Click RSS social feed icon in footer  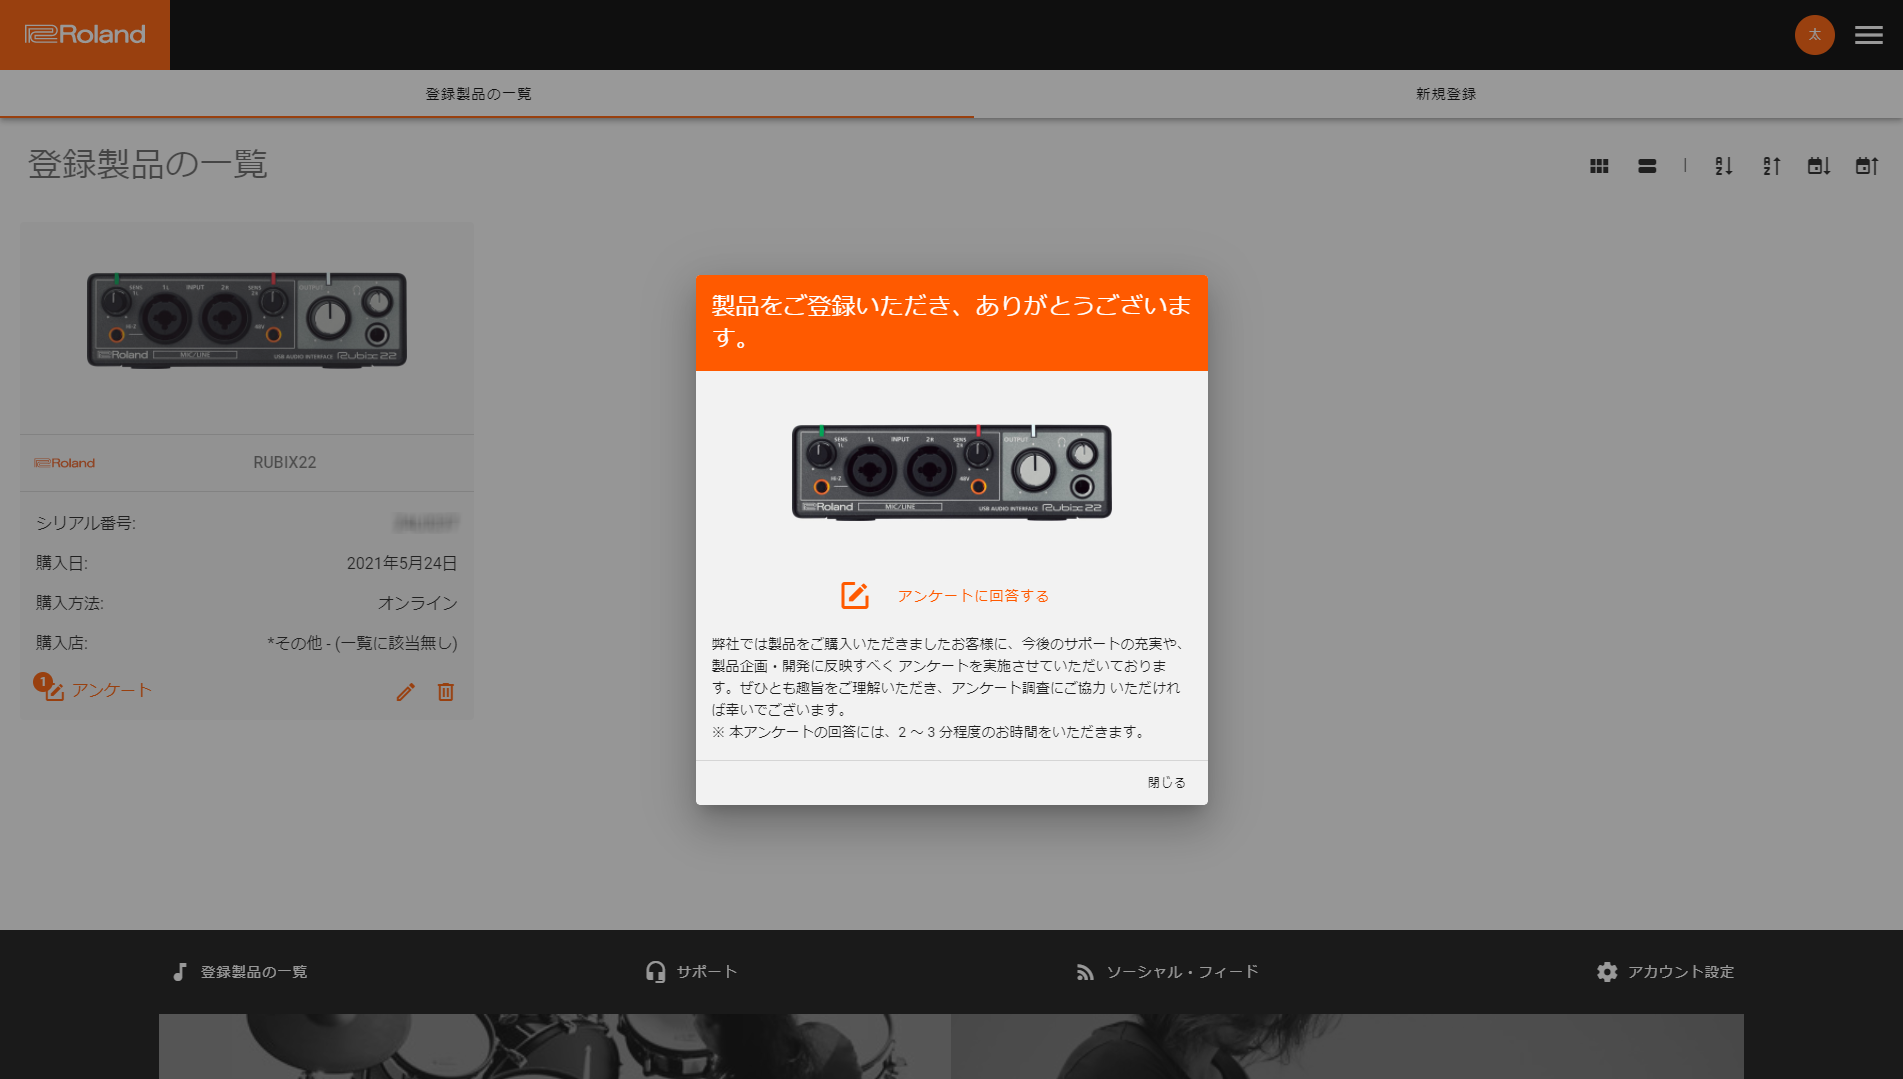coord(1085,972)
